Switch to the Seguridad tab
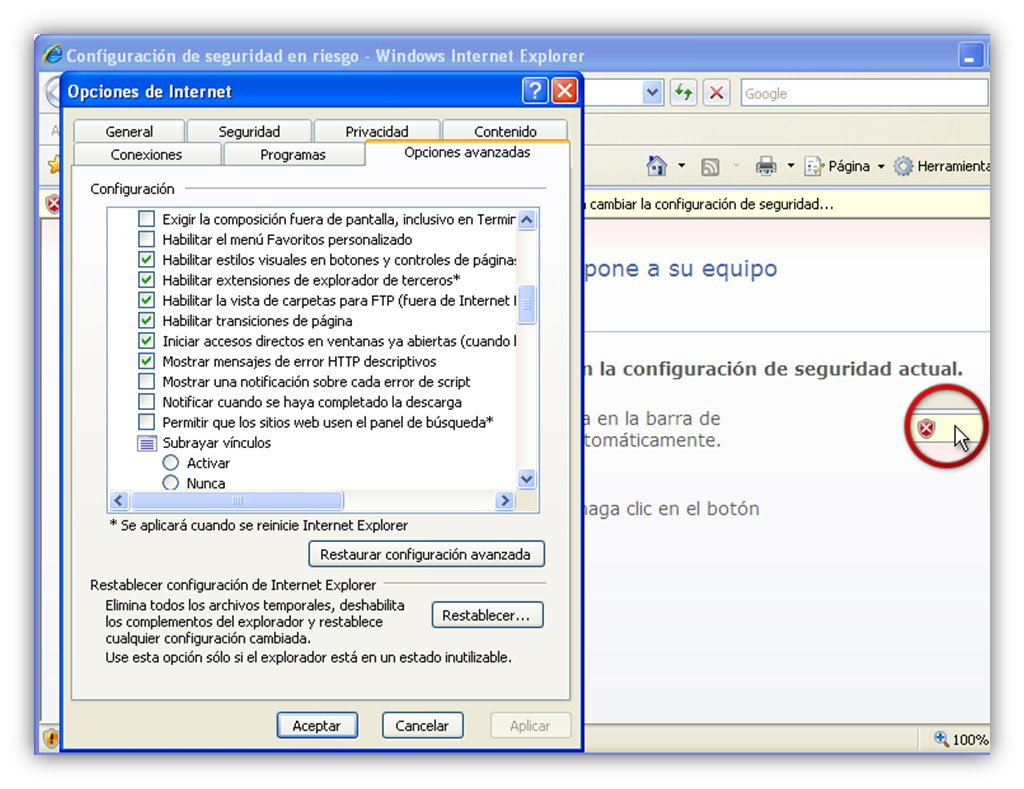This screenshot has height=789, width=1024. coord(249,131)
